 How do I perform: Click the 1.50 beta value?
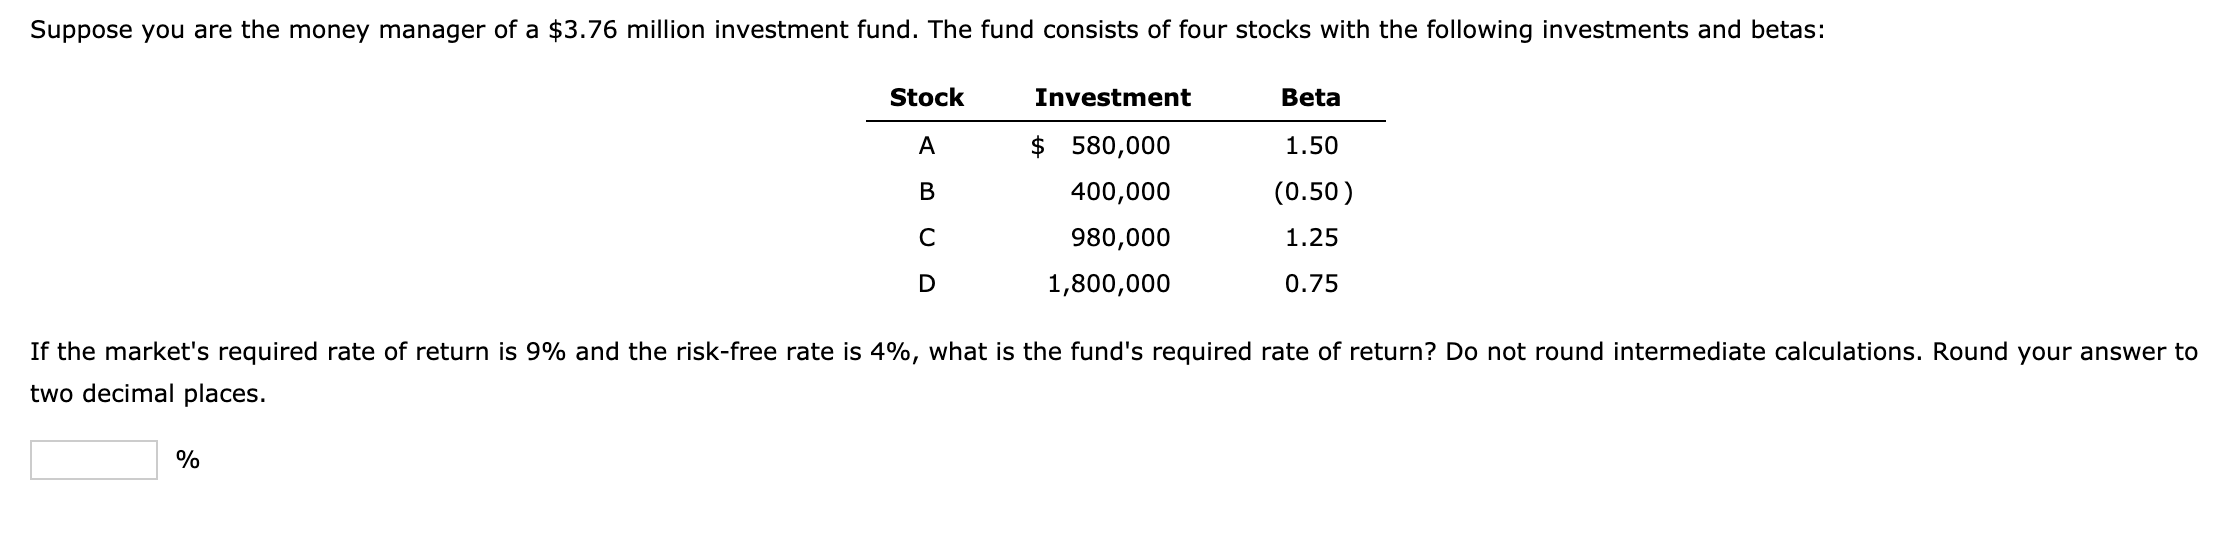1311,146
